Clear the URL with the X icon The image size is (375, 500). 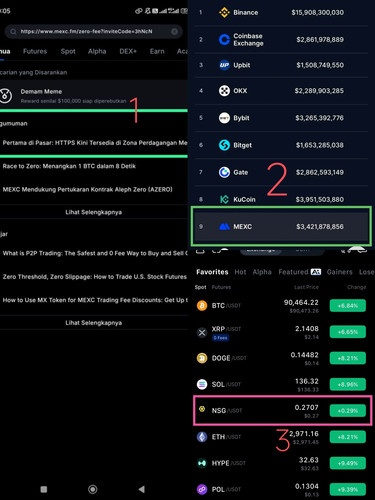click(174, 31)
